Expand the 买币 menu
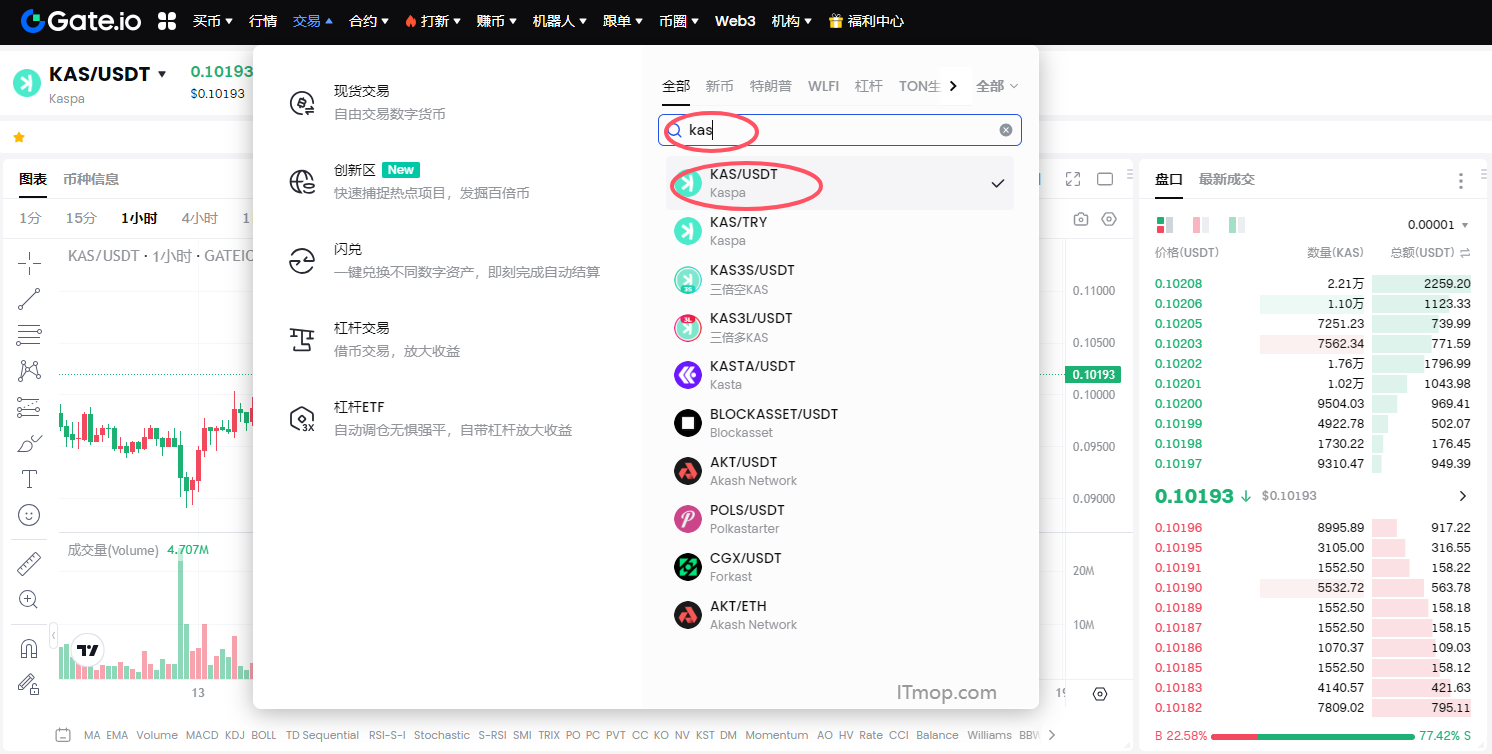1492x754 pixels. coord(213,20)
